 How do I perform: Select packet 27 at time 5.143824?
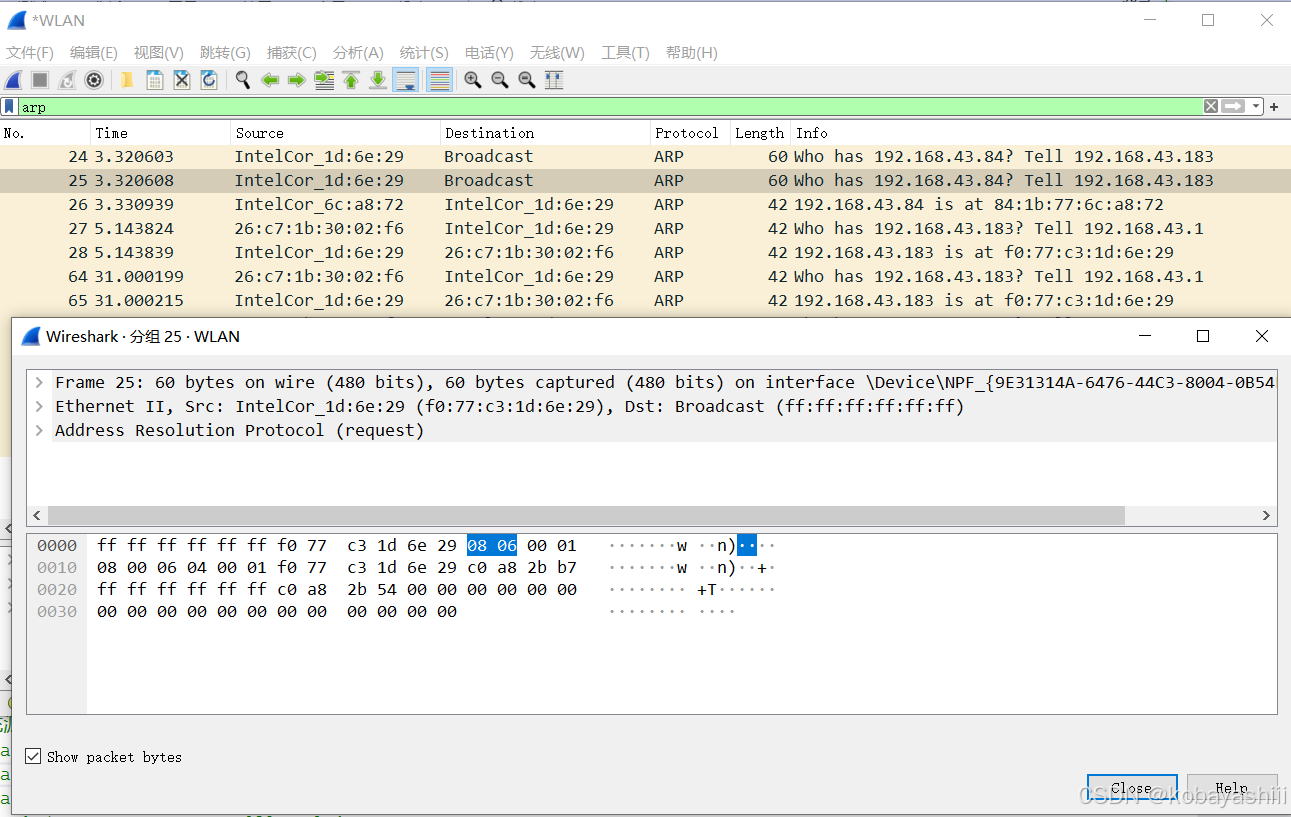click(x=645, y=228)
